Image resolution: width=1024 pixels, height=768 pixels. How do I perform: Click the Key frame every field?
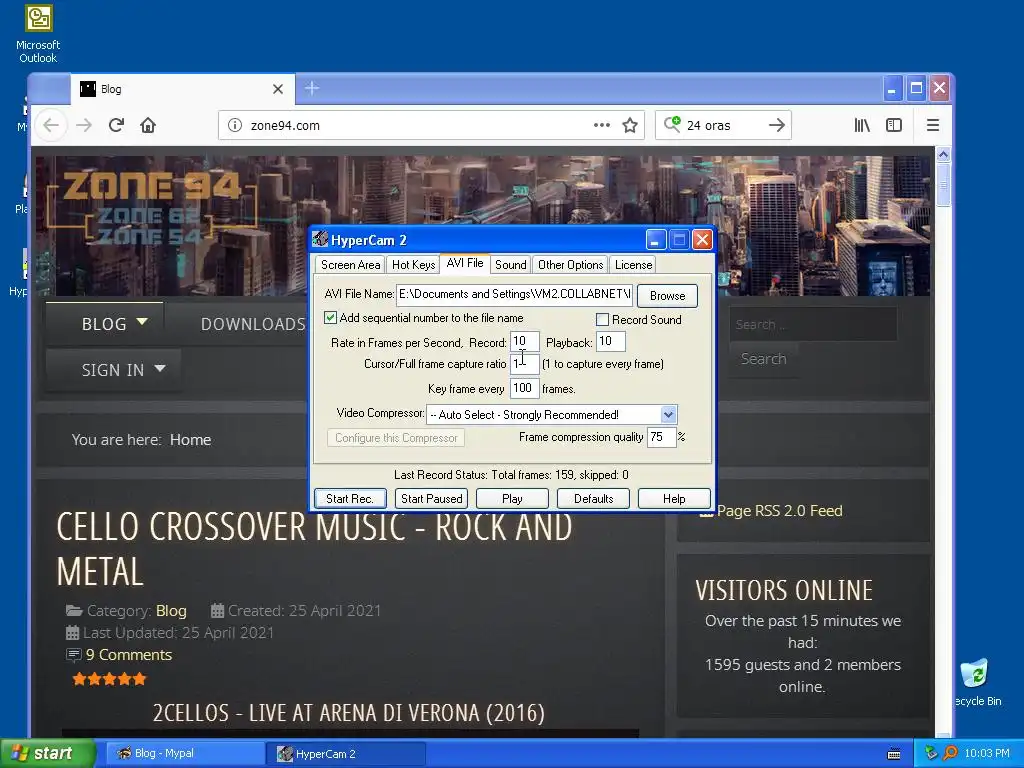[x=524, y=389]
